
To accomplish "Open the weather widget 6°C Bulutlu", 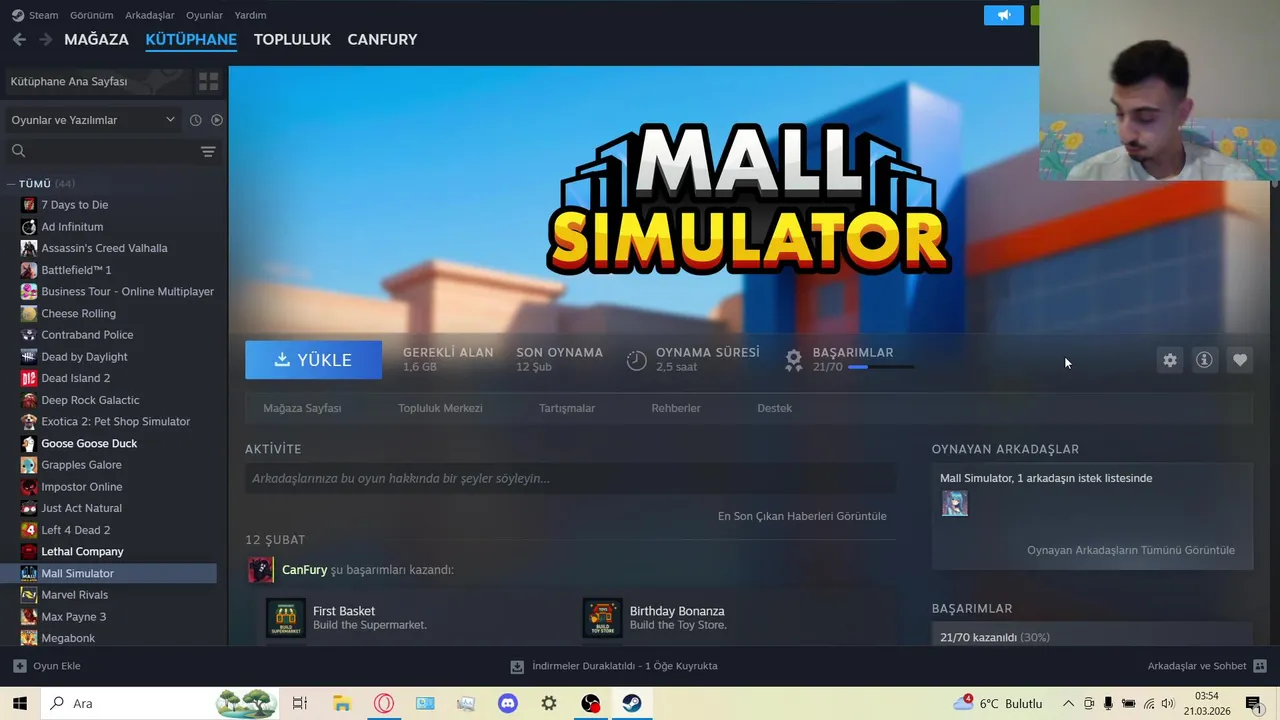I will tap(998, 703).
